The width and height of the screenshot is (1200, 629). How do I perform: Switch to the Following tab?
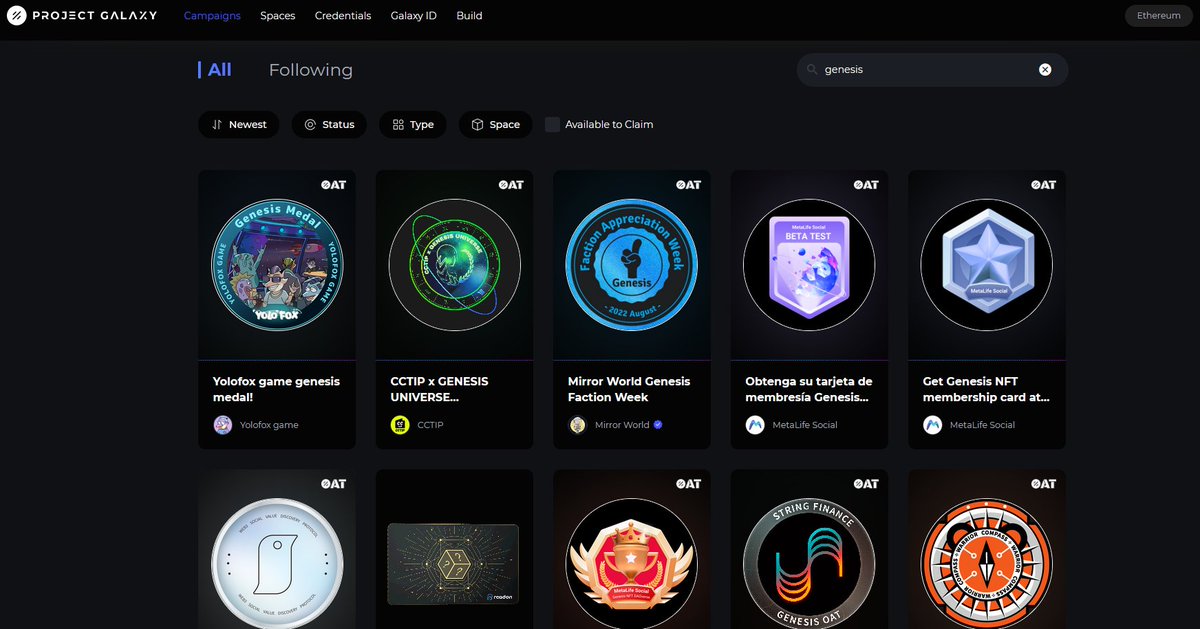[311, 70]
